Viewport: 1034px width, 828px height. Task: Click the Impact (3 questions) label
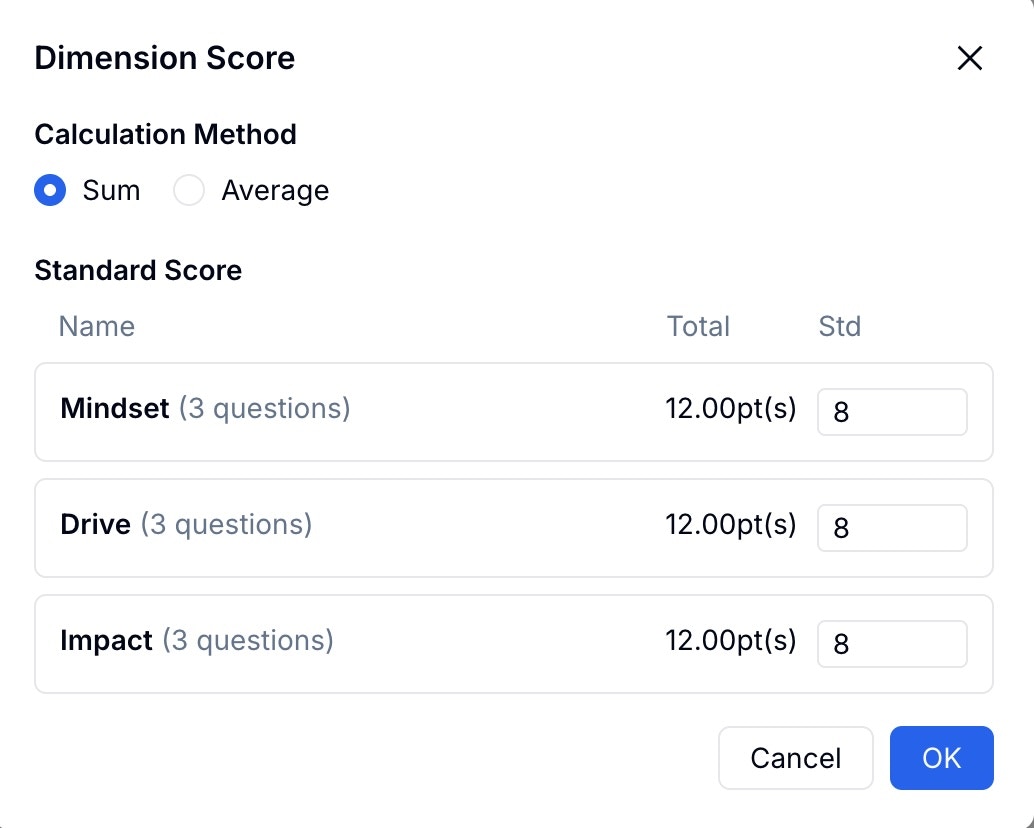click(197, 640)
